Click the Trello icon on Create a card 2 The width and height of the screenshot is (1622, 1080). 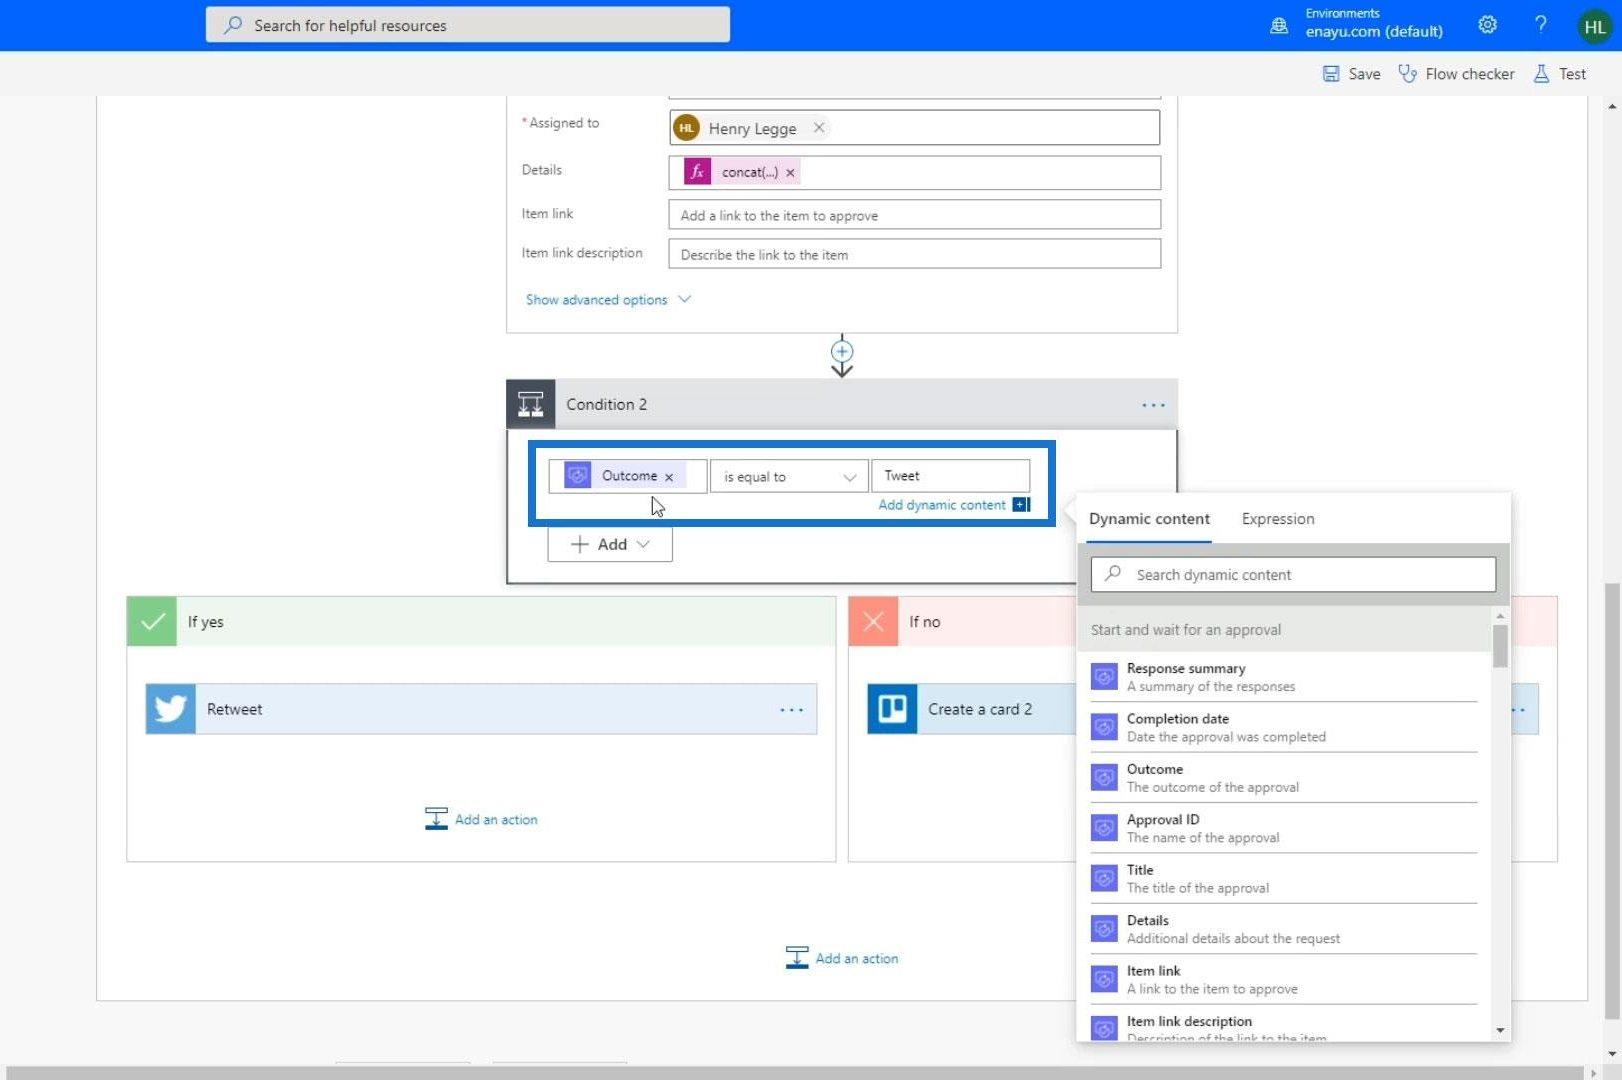click(x=892, y=709)
